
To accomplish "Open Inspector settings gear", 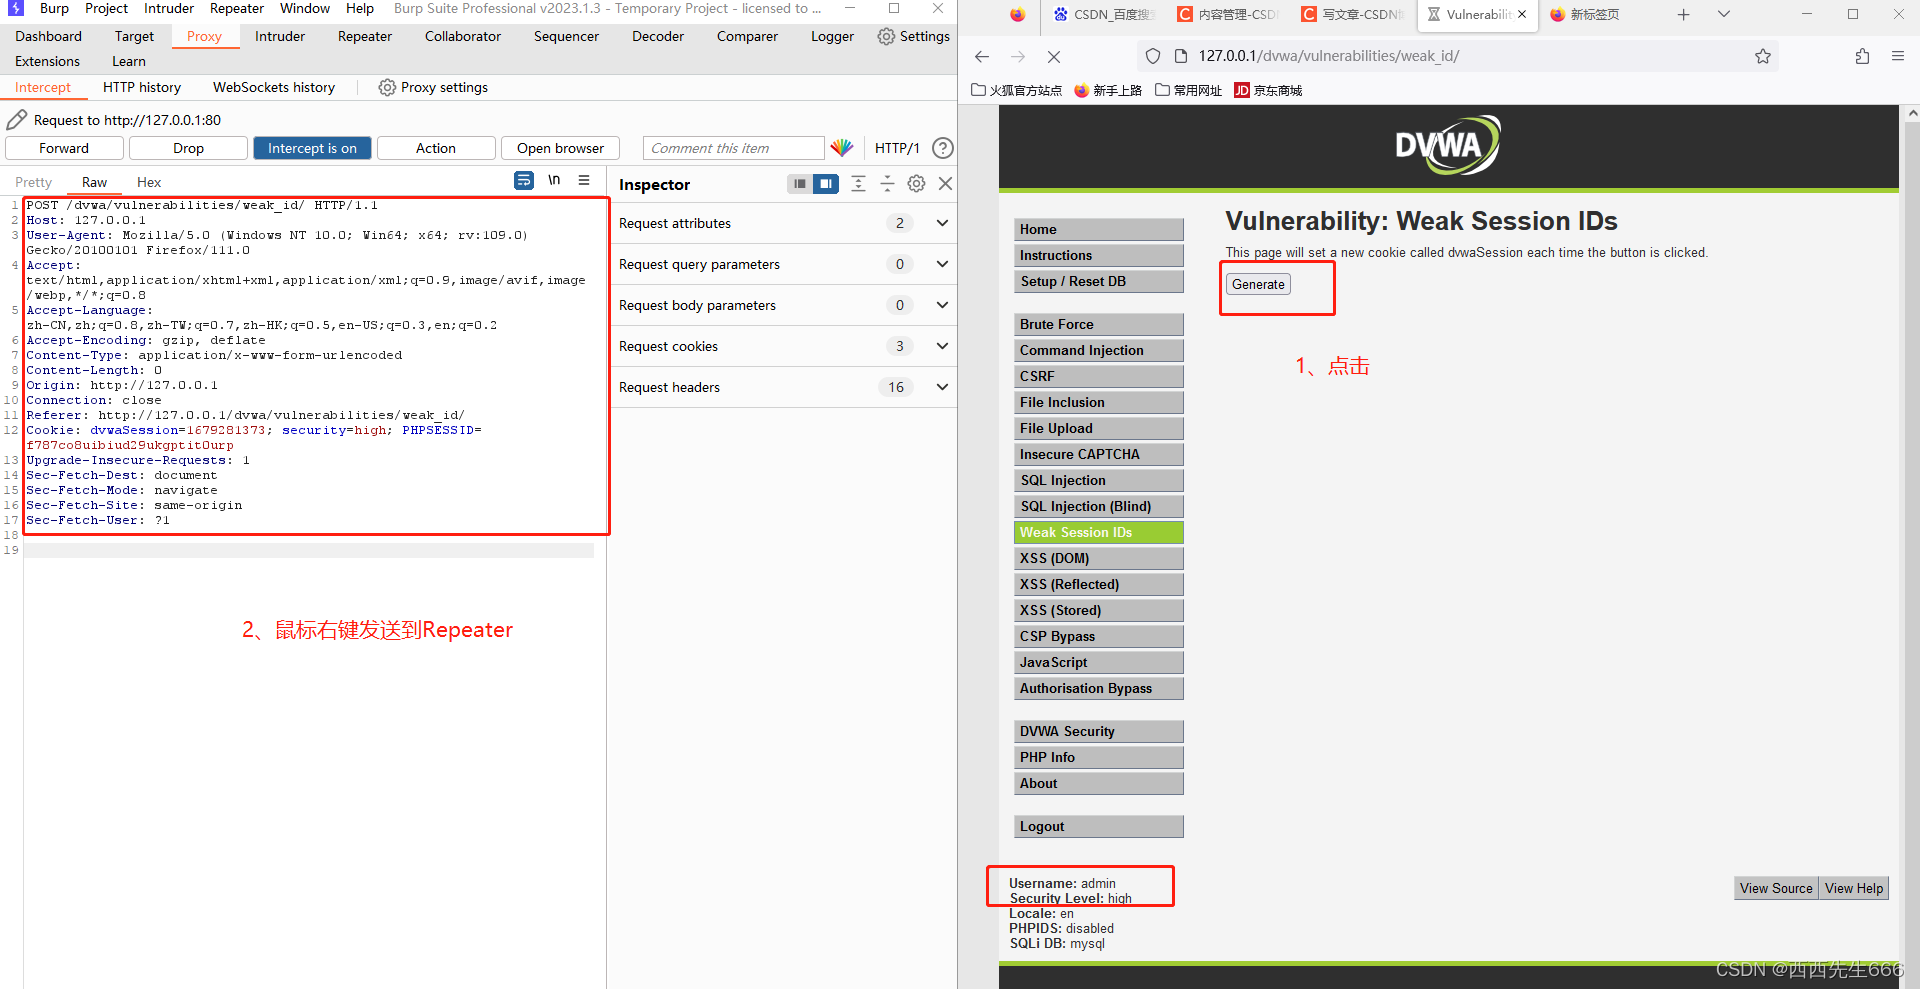I will 916,184.
